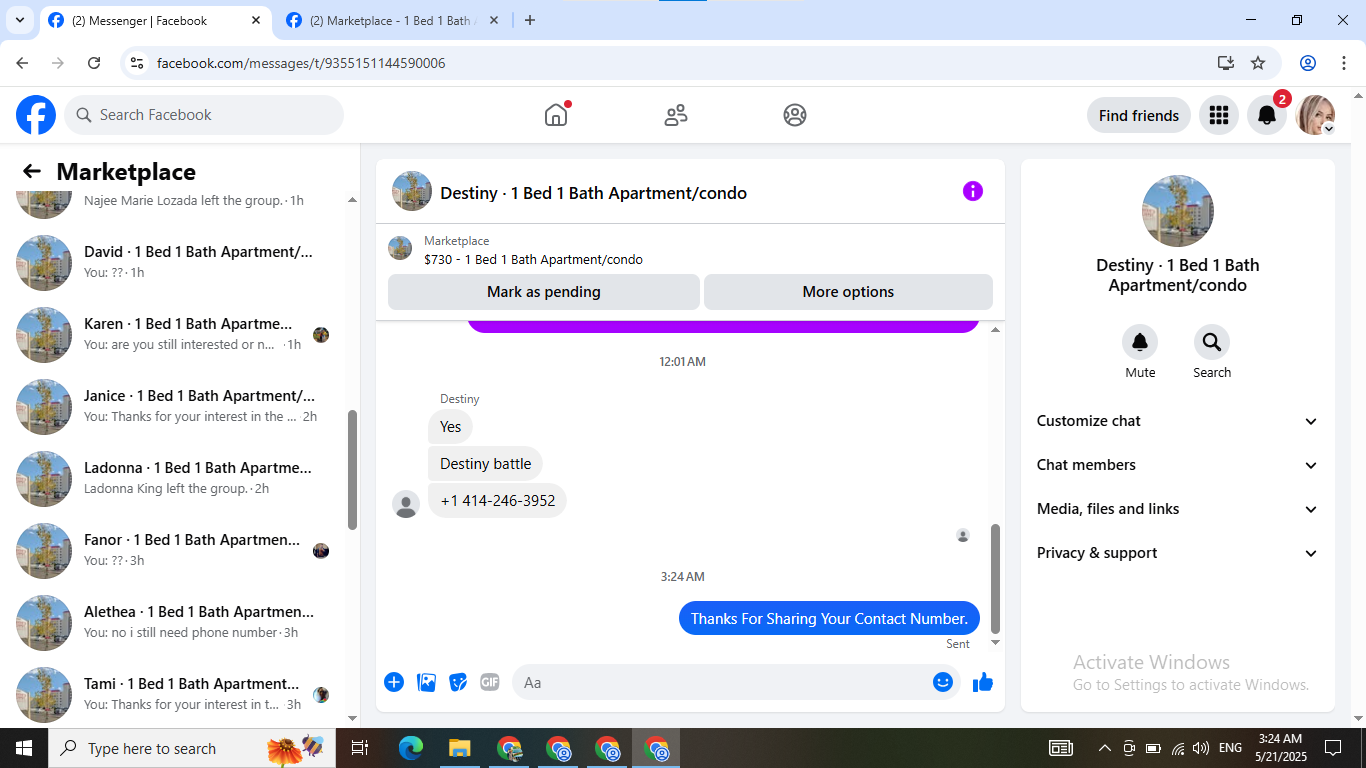Open the Groups icon in top navigation
Screen dimensions: 1366x768
pos(795,115)
